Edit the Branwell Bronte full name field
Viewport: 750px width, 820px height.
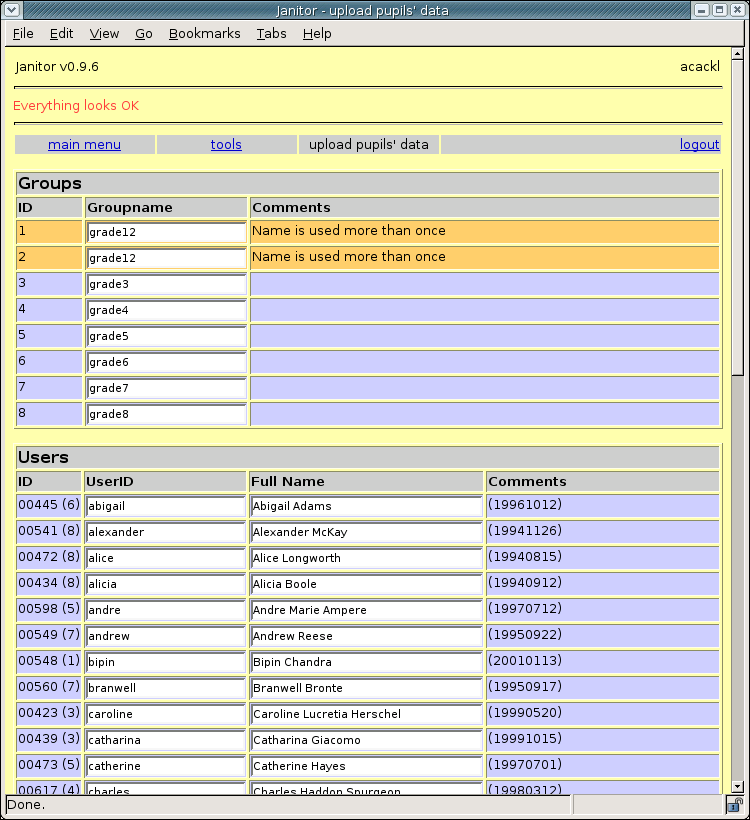coord(366,688)
